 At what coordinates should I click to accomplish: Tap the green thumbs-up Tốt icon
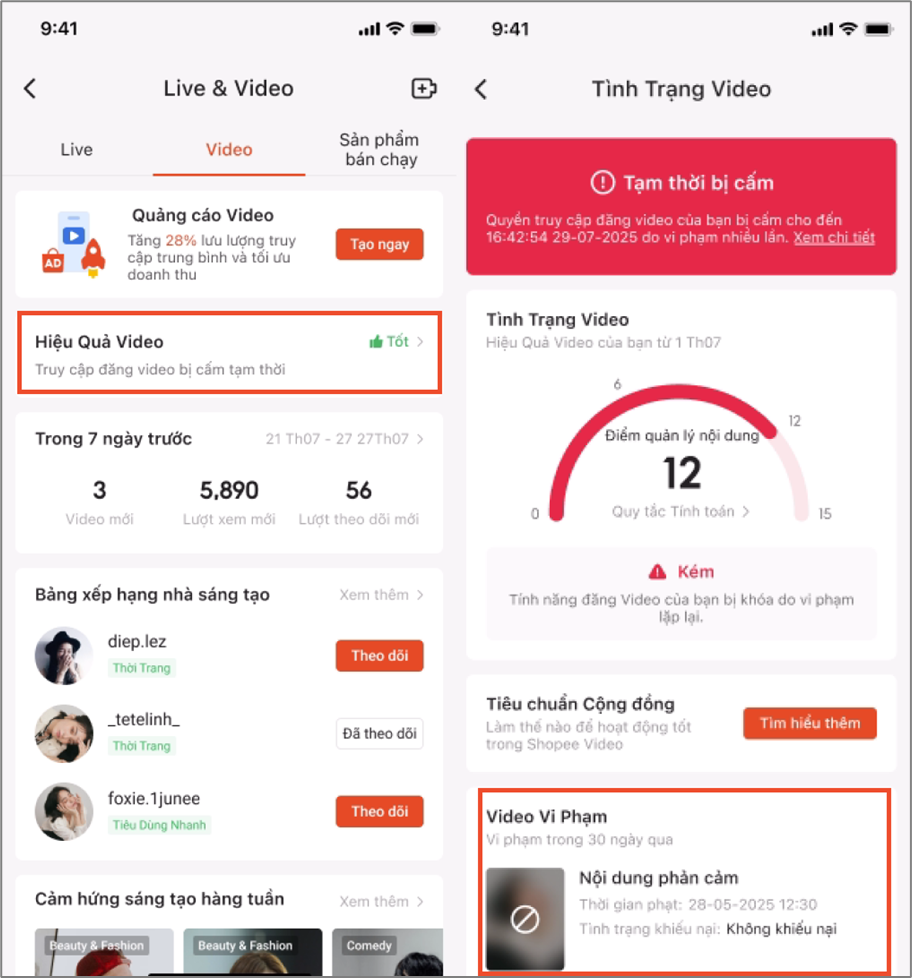376,342
